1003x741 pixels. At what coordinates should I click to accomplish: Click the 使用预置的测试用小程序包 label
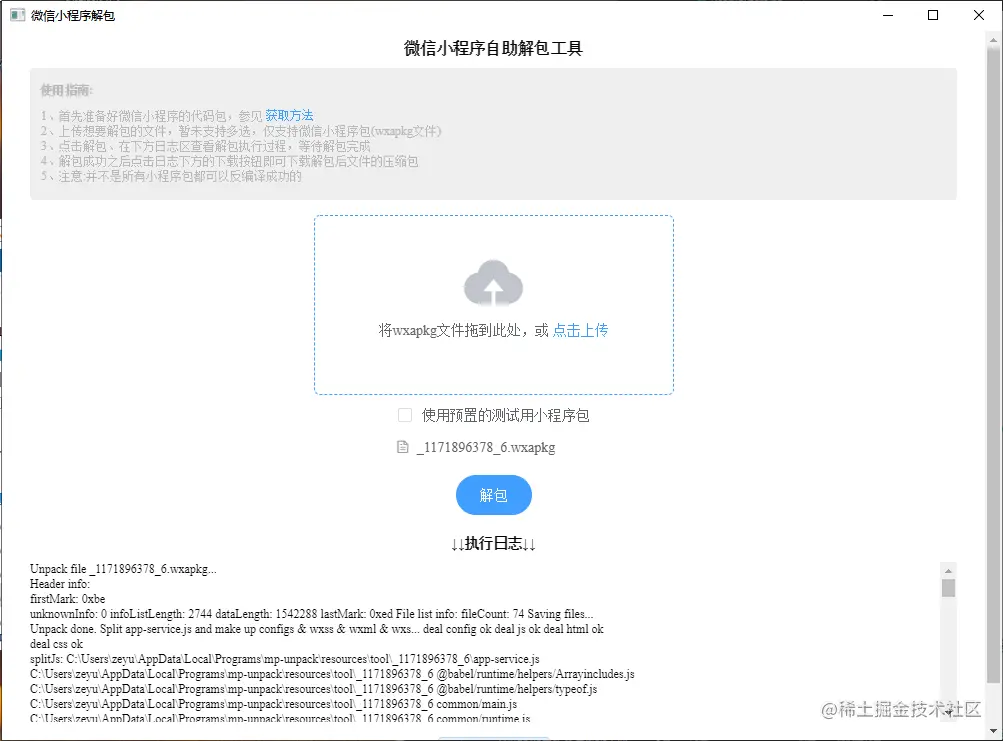click(x=505, y=415)
